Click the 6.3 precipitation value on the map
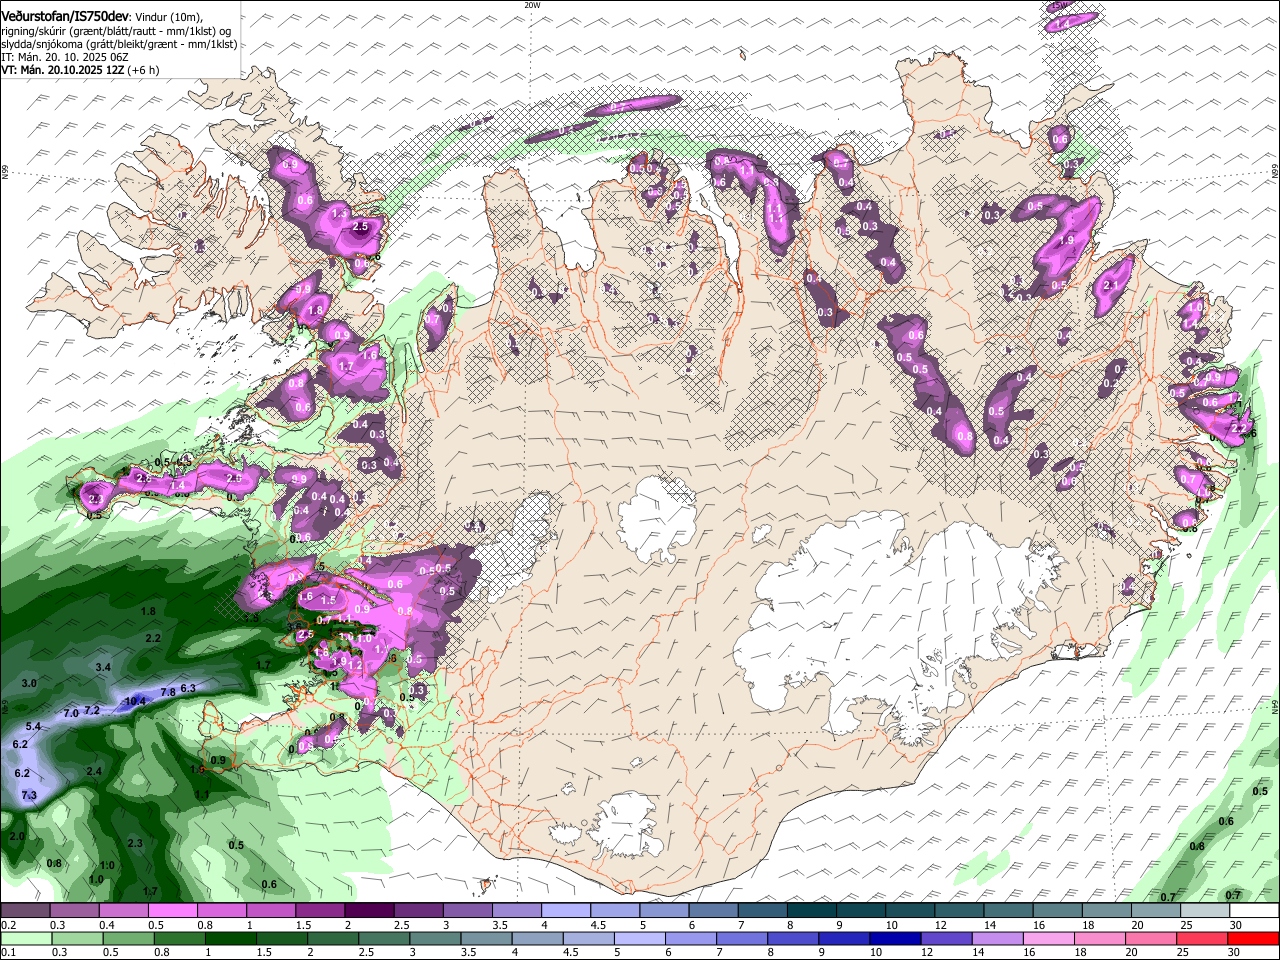The width and height of the screenshot is (1280, 960). click(188, 688)
